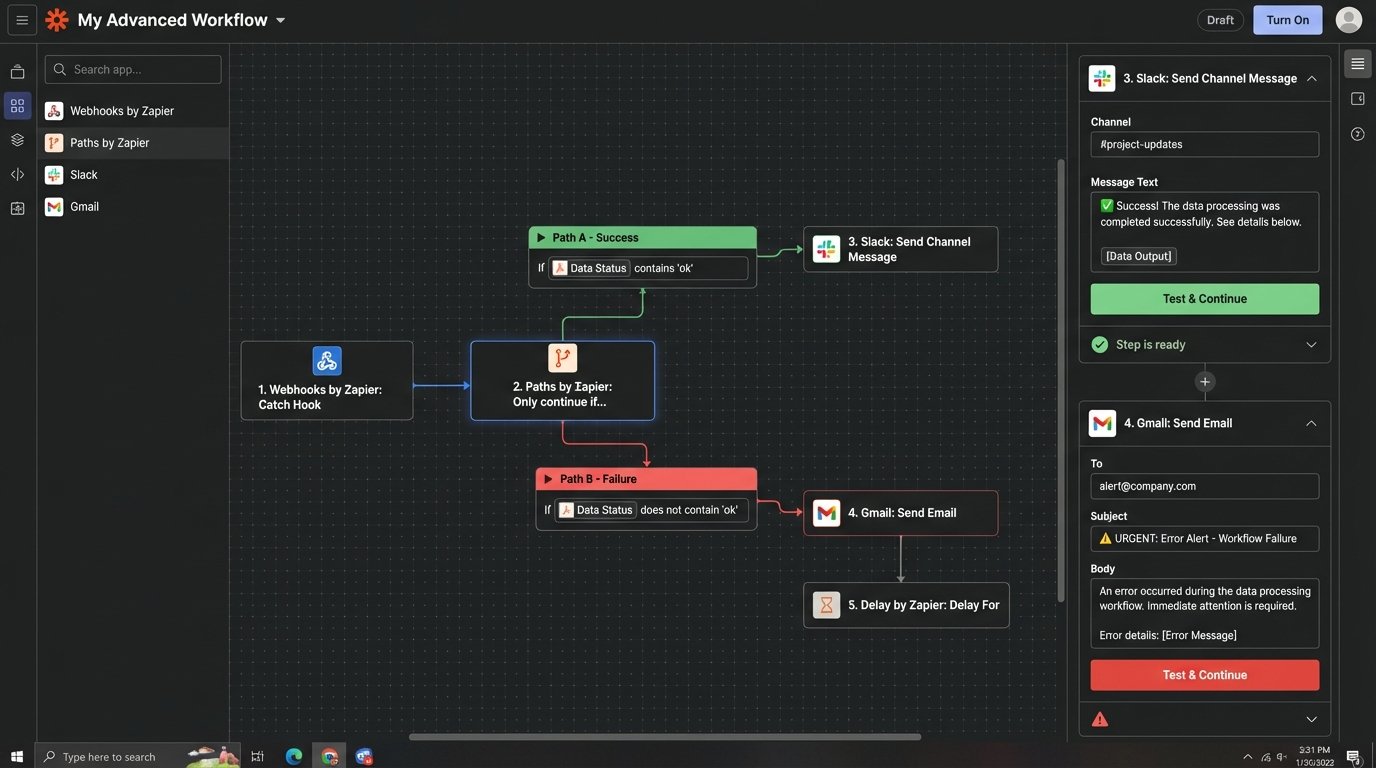This screenshot has height=768, width=1376.
Task: Click the code brackets sidebar icon
Action: (17, 174)
